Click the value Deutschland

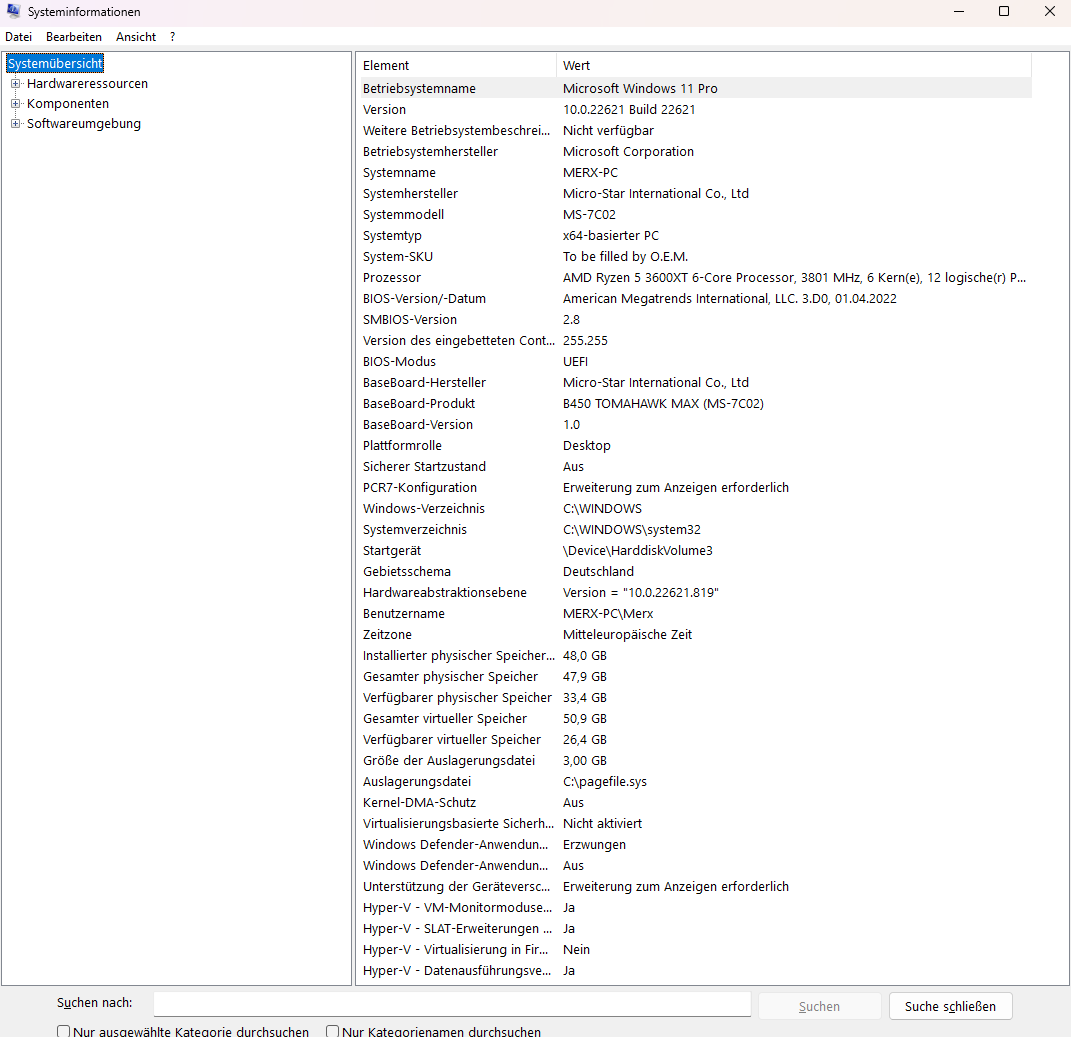pyautogui.click(x=598, y=572)
